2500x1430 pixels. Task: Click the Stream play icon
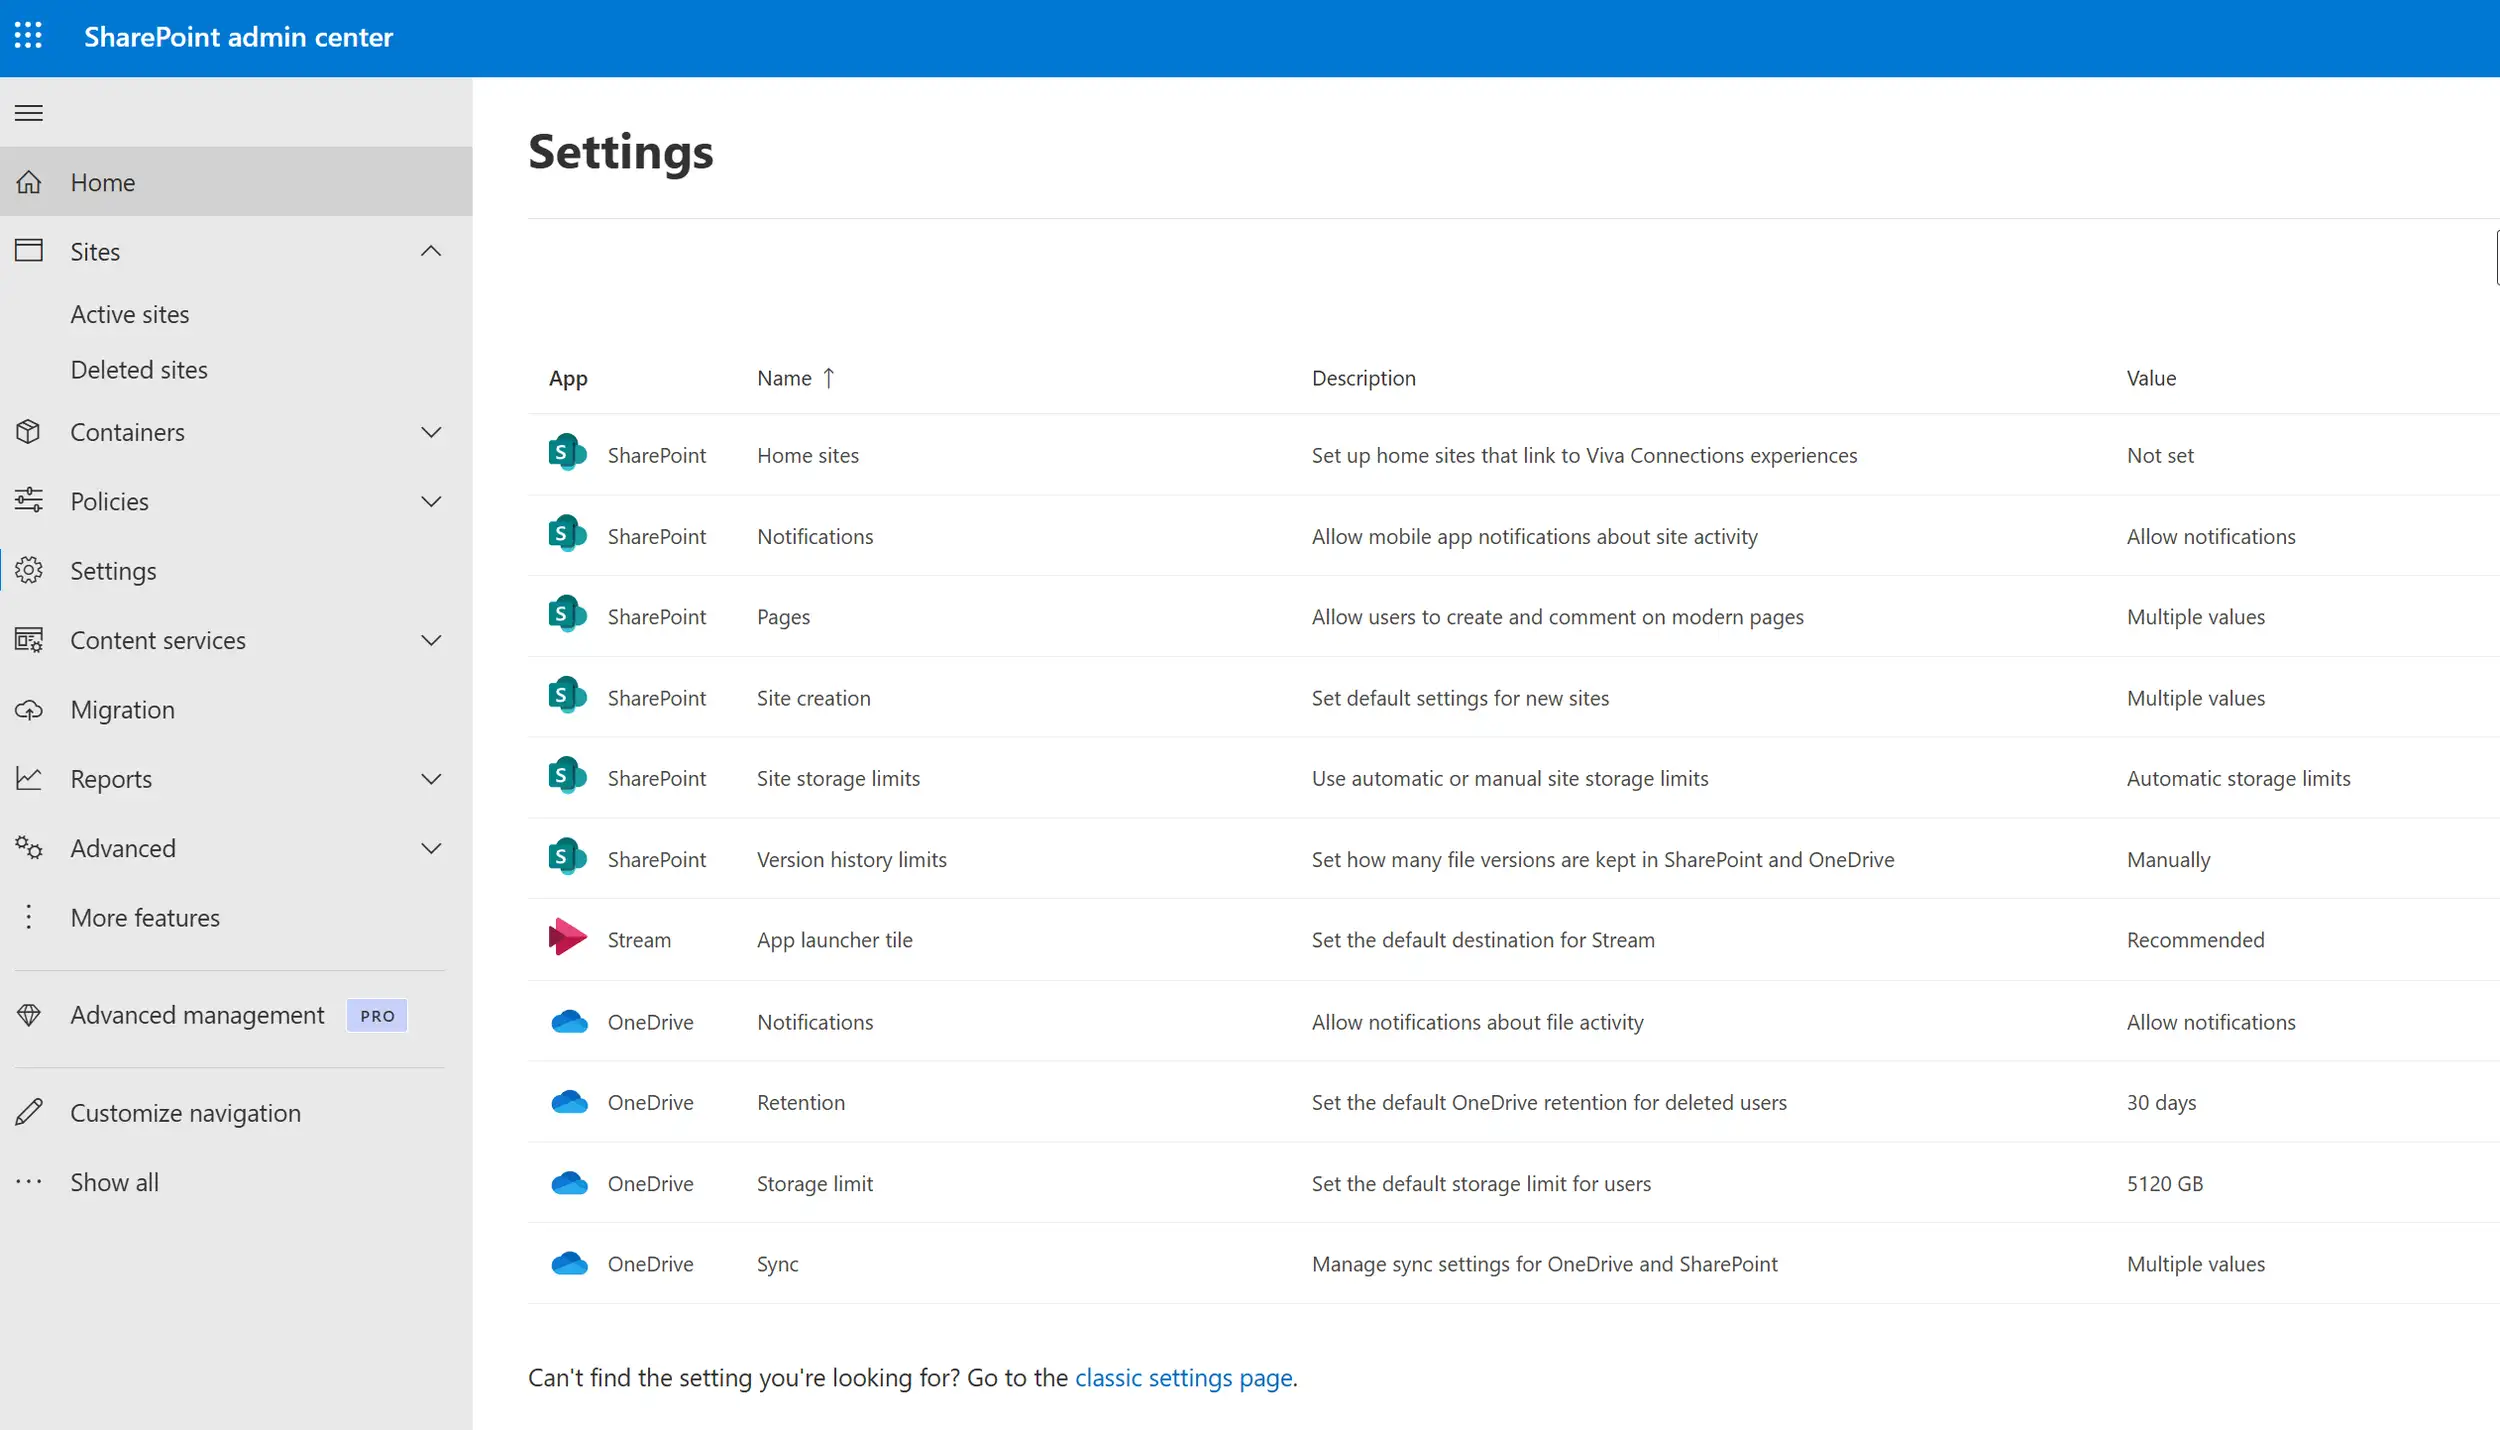pos(567,937)
